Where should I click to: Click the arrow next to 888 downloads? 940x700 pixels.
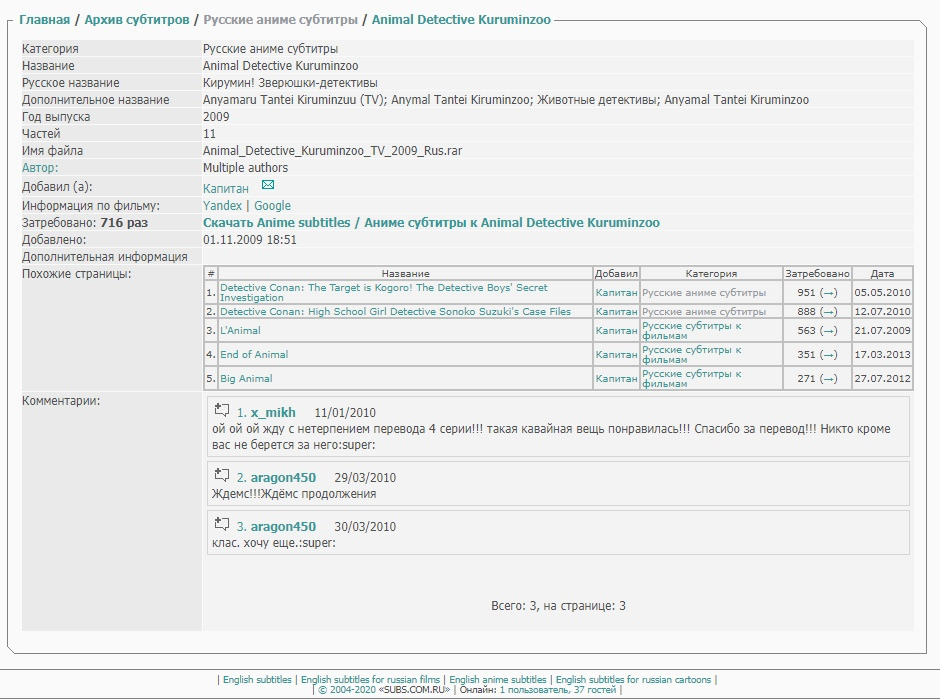pyautogui.click(x=828, y=312)
